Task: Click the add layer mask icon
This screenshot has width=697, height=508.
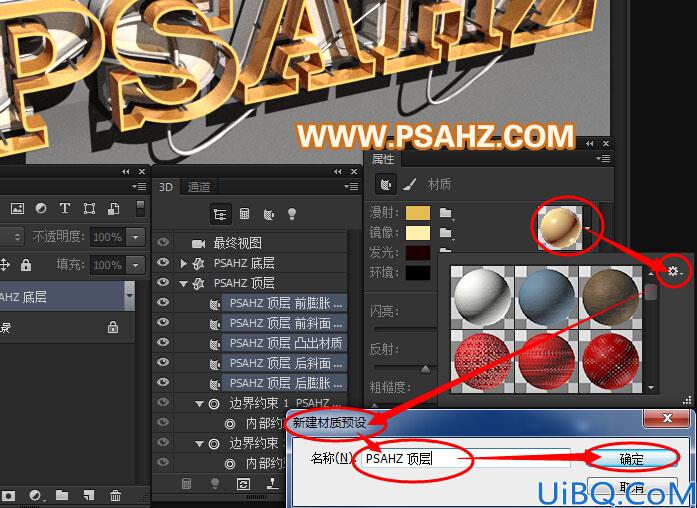Action: pos(9,495)
